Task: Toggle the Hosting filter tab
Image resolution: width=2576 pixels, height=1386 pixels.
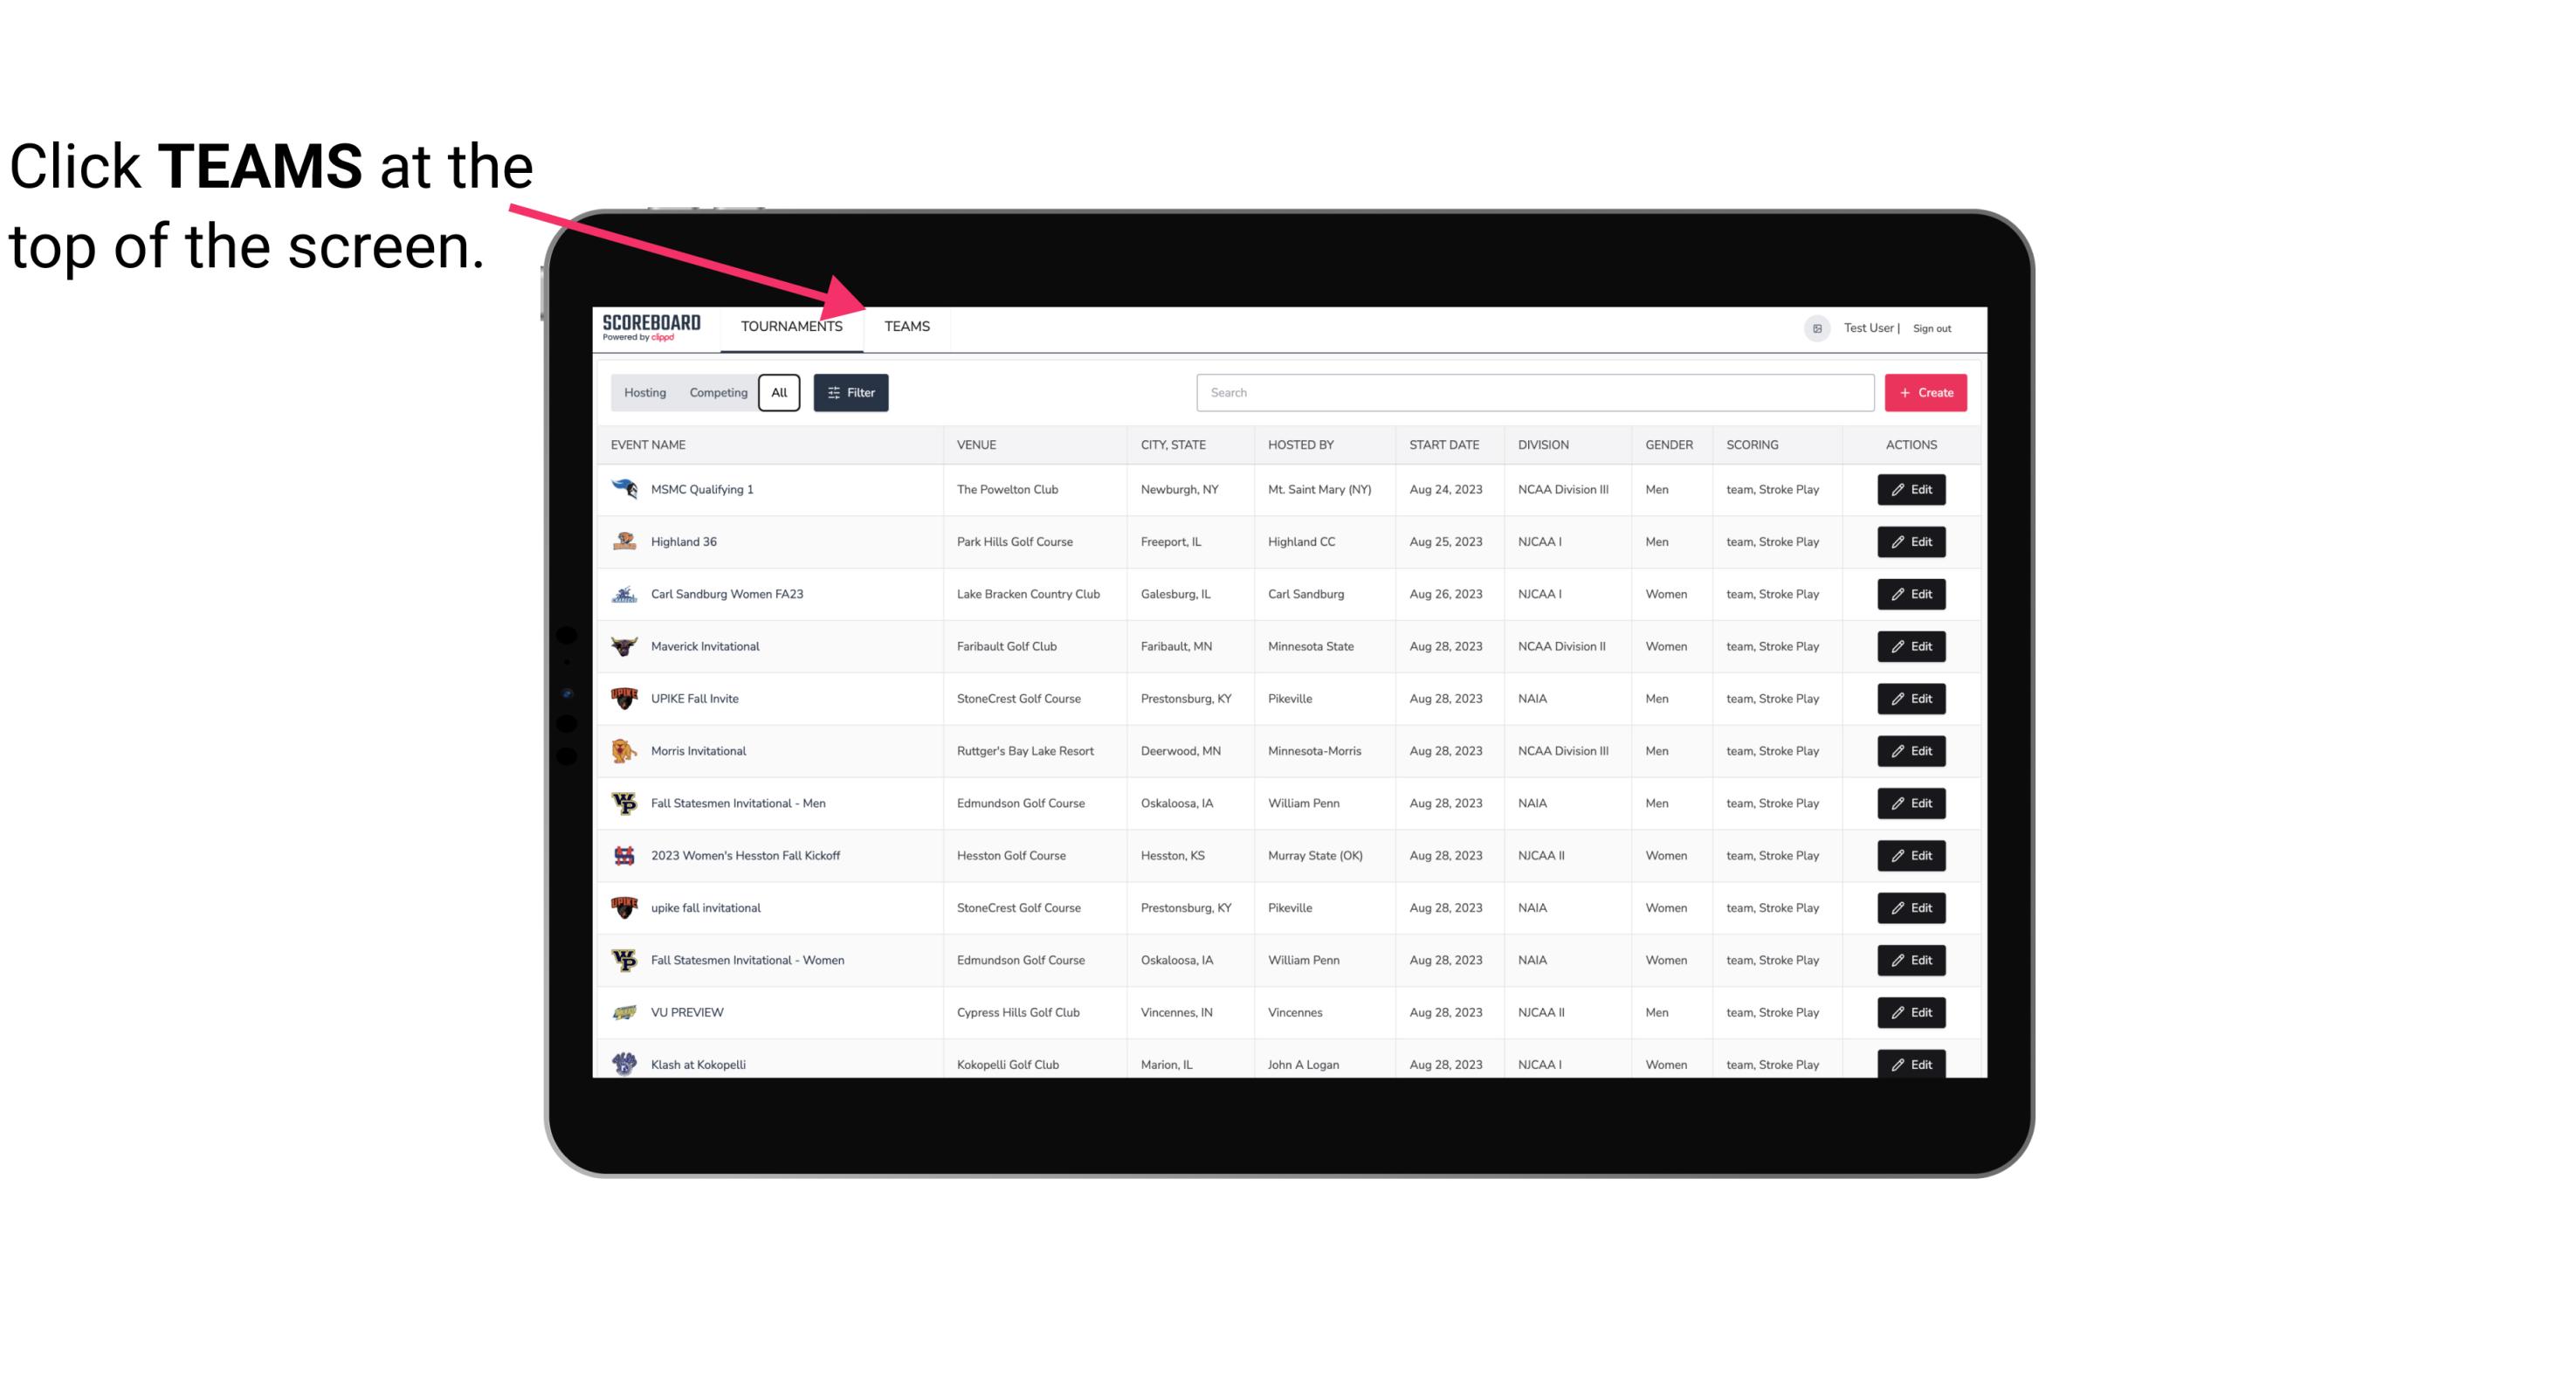Action: click(x=644, y=393)
